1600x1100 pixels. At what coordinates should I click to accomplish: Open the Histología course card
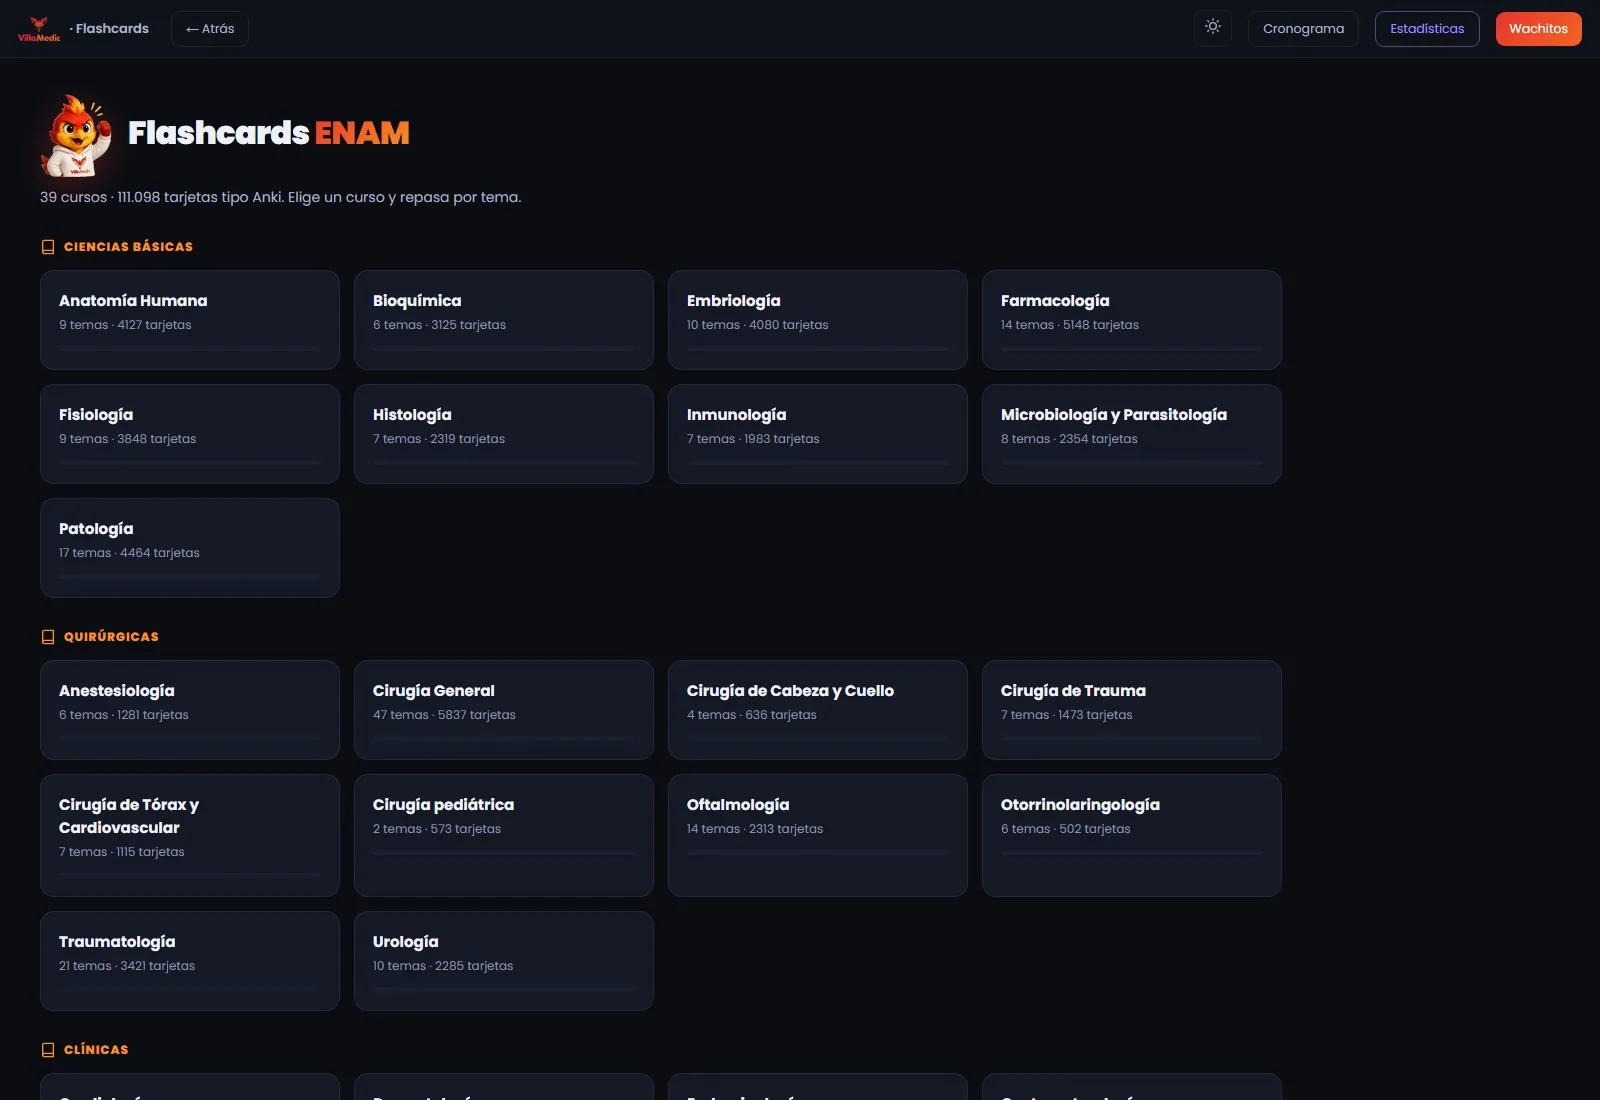click(x=504, y=434)
